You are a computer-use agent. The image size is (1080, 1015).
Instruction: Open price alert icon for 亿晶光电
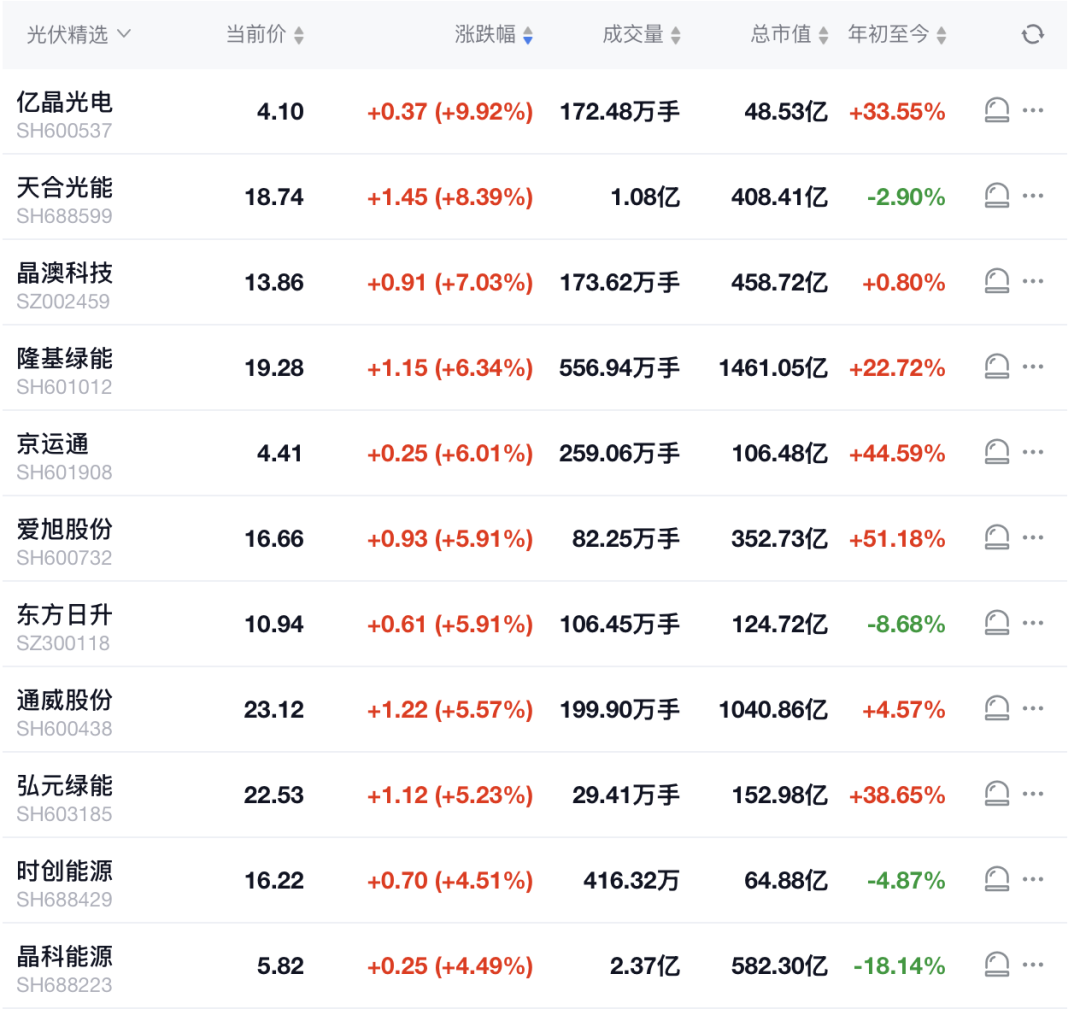point(996,110)
